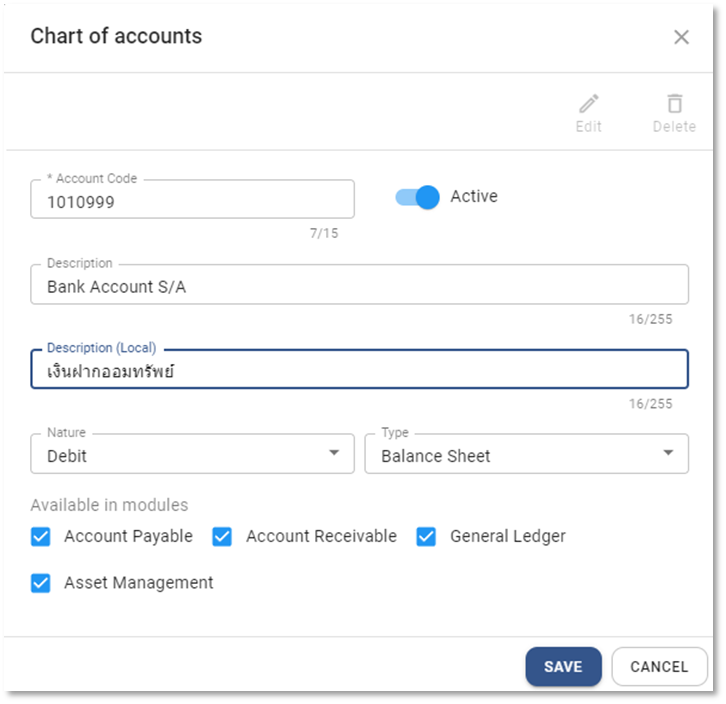Uncheck the Account Receivable checkbox
This screenshot has width=726, height=704.
(x=222, y=537)
